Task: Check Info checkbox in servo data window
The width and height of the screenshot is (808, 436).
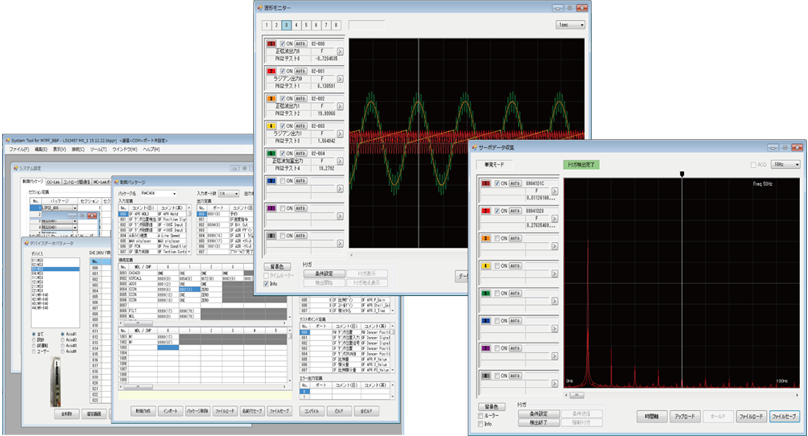Action: [x=481, y=424]
